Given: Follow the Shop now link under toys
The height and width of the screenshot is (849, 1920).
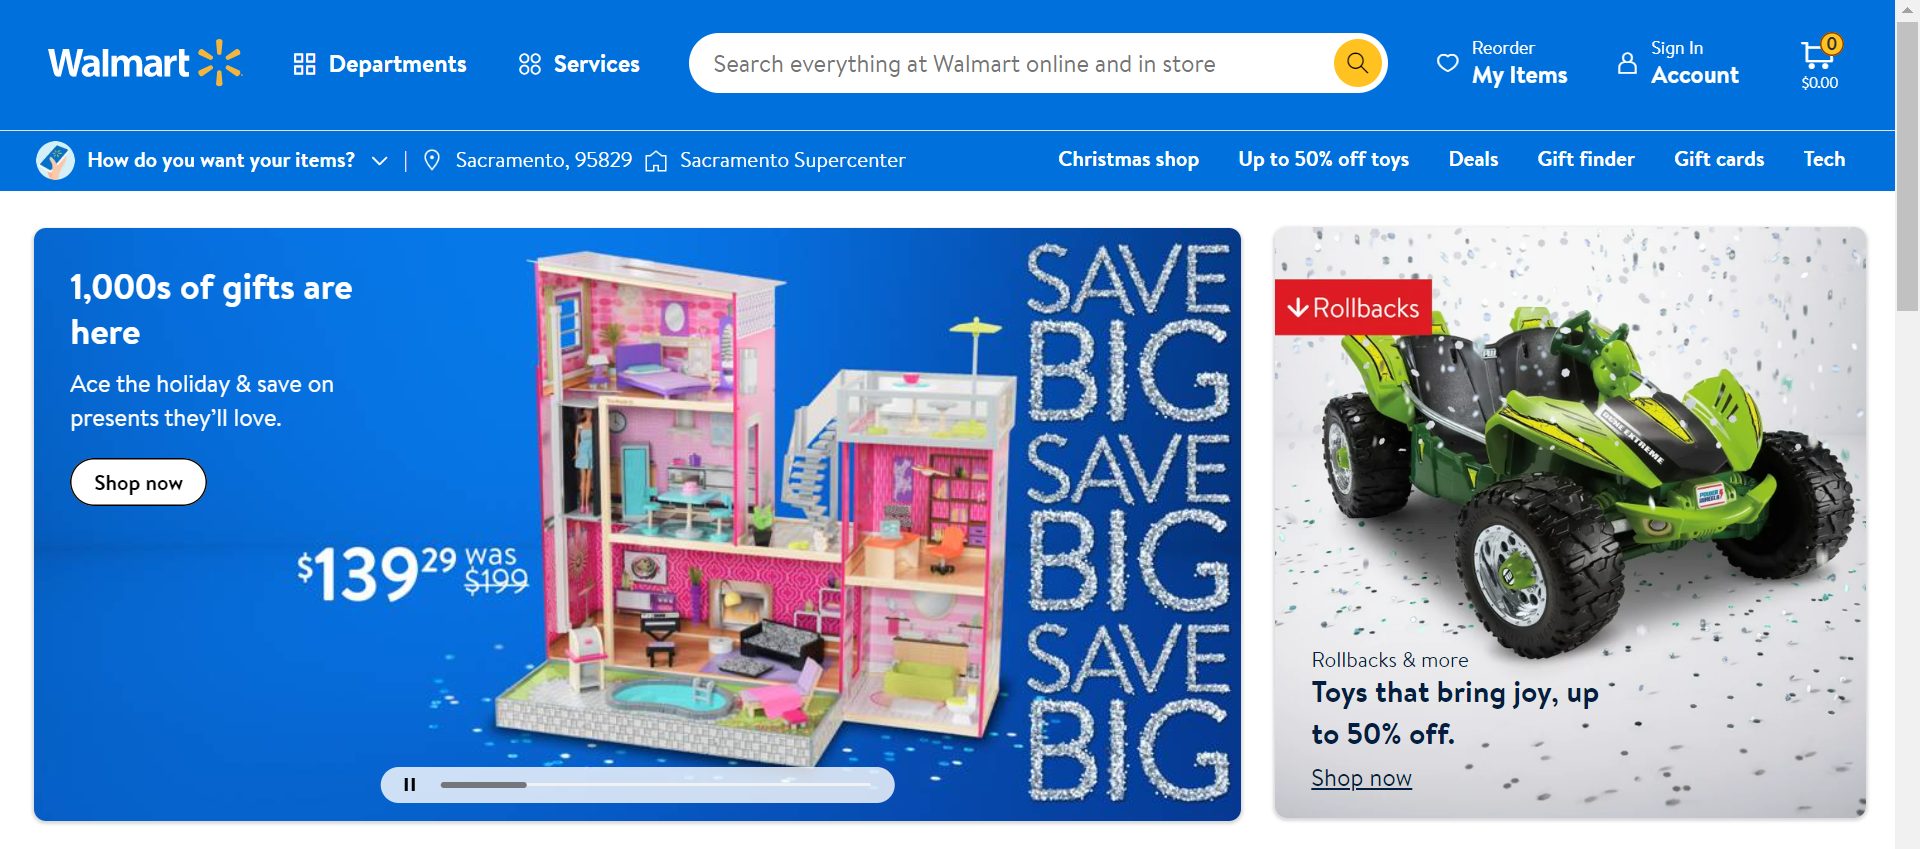Looking at the screenshot, I should 1361,778.
